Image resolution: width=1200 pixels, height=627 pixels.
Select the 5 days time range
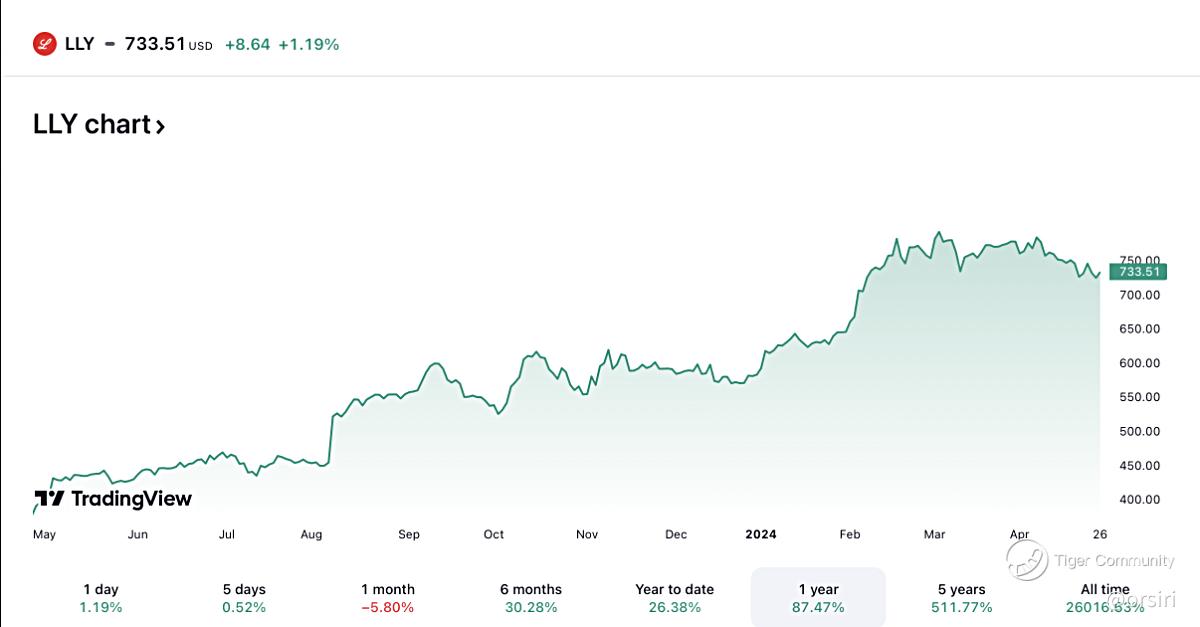(244, 598)
